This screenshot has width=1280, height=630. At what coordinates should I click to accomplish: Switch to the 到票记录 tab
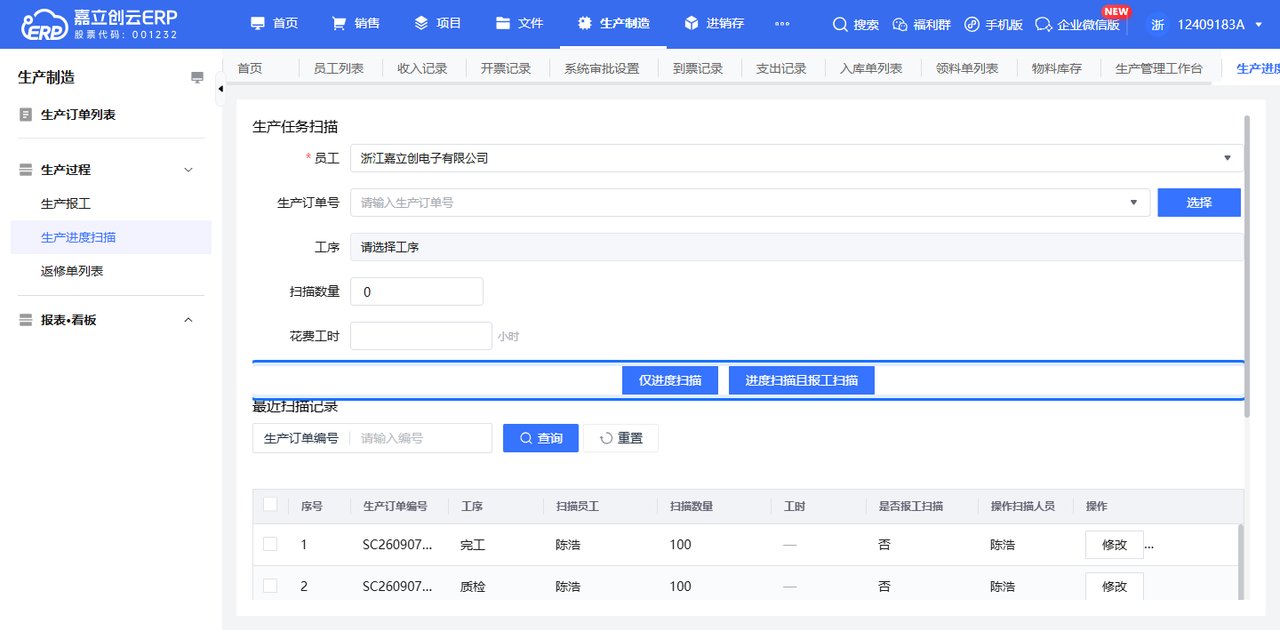pos(698,68)
